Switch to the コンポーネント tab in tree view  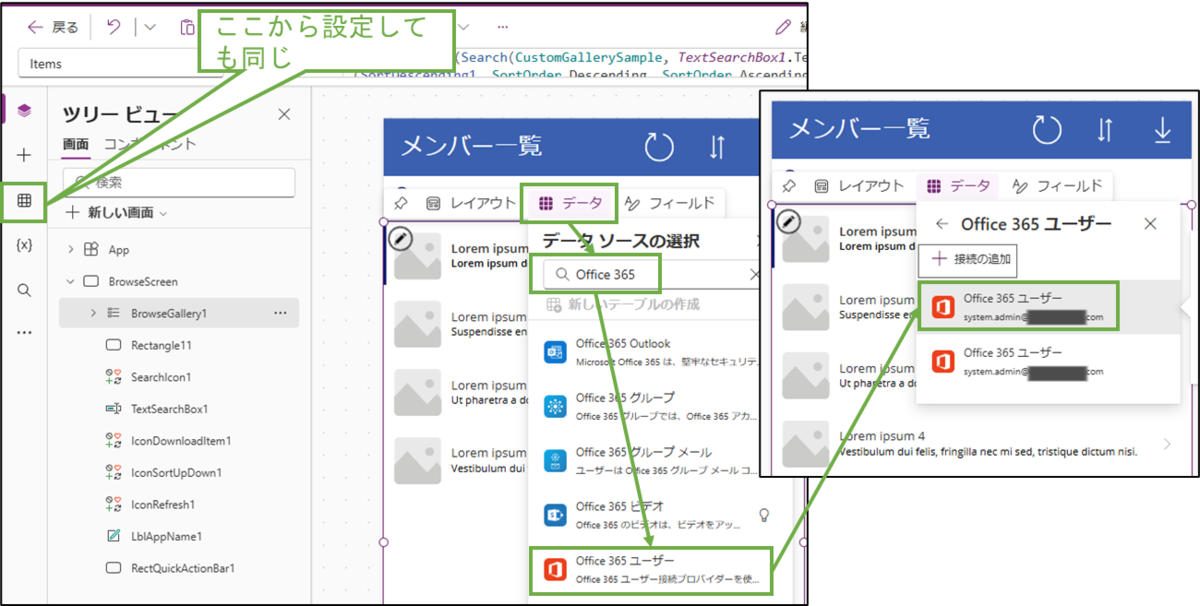coord(150,144)
